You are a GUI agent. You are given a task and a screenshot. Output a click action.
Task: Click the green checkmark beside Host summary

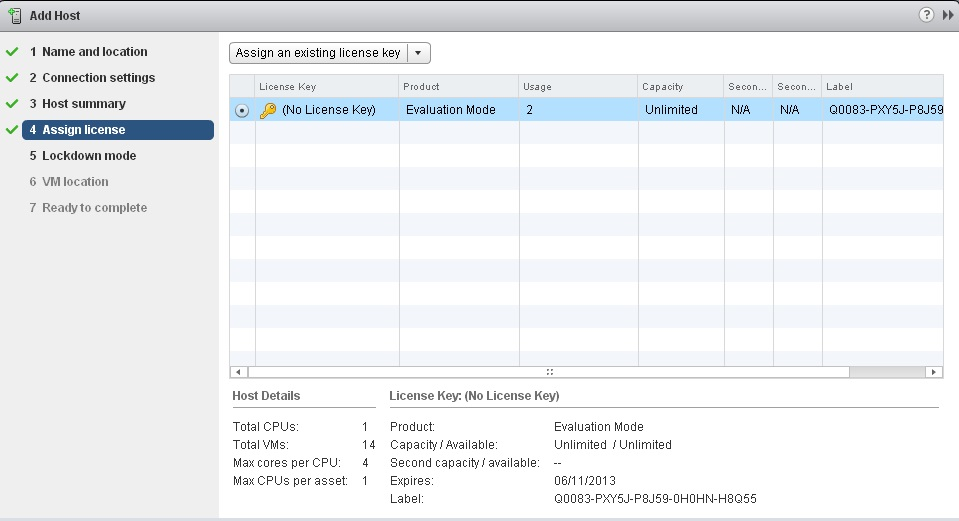12,104
